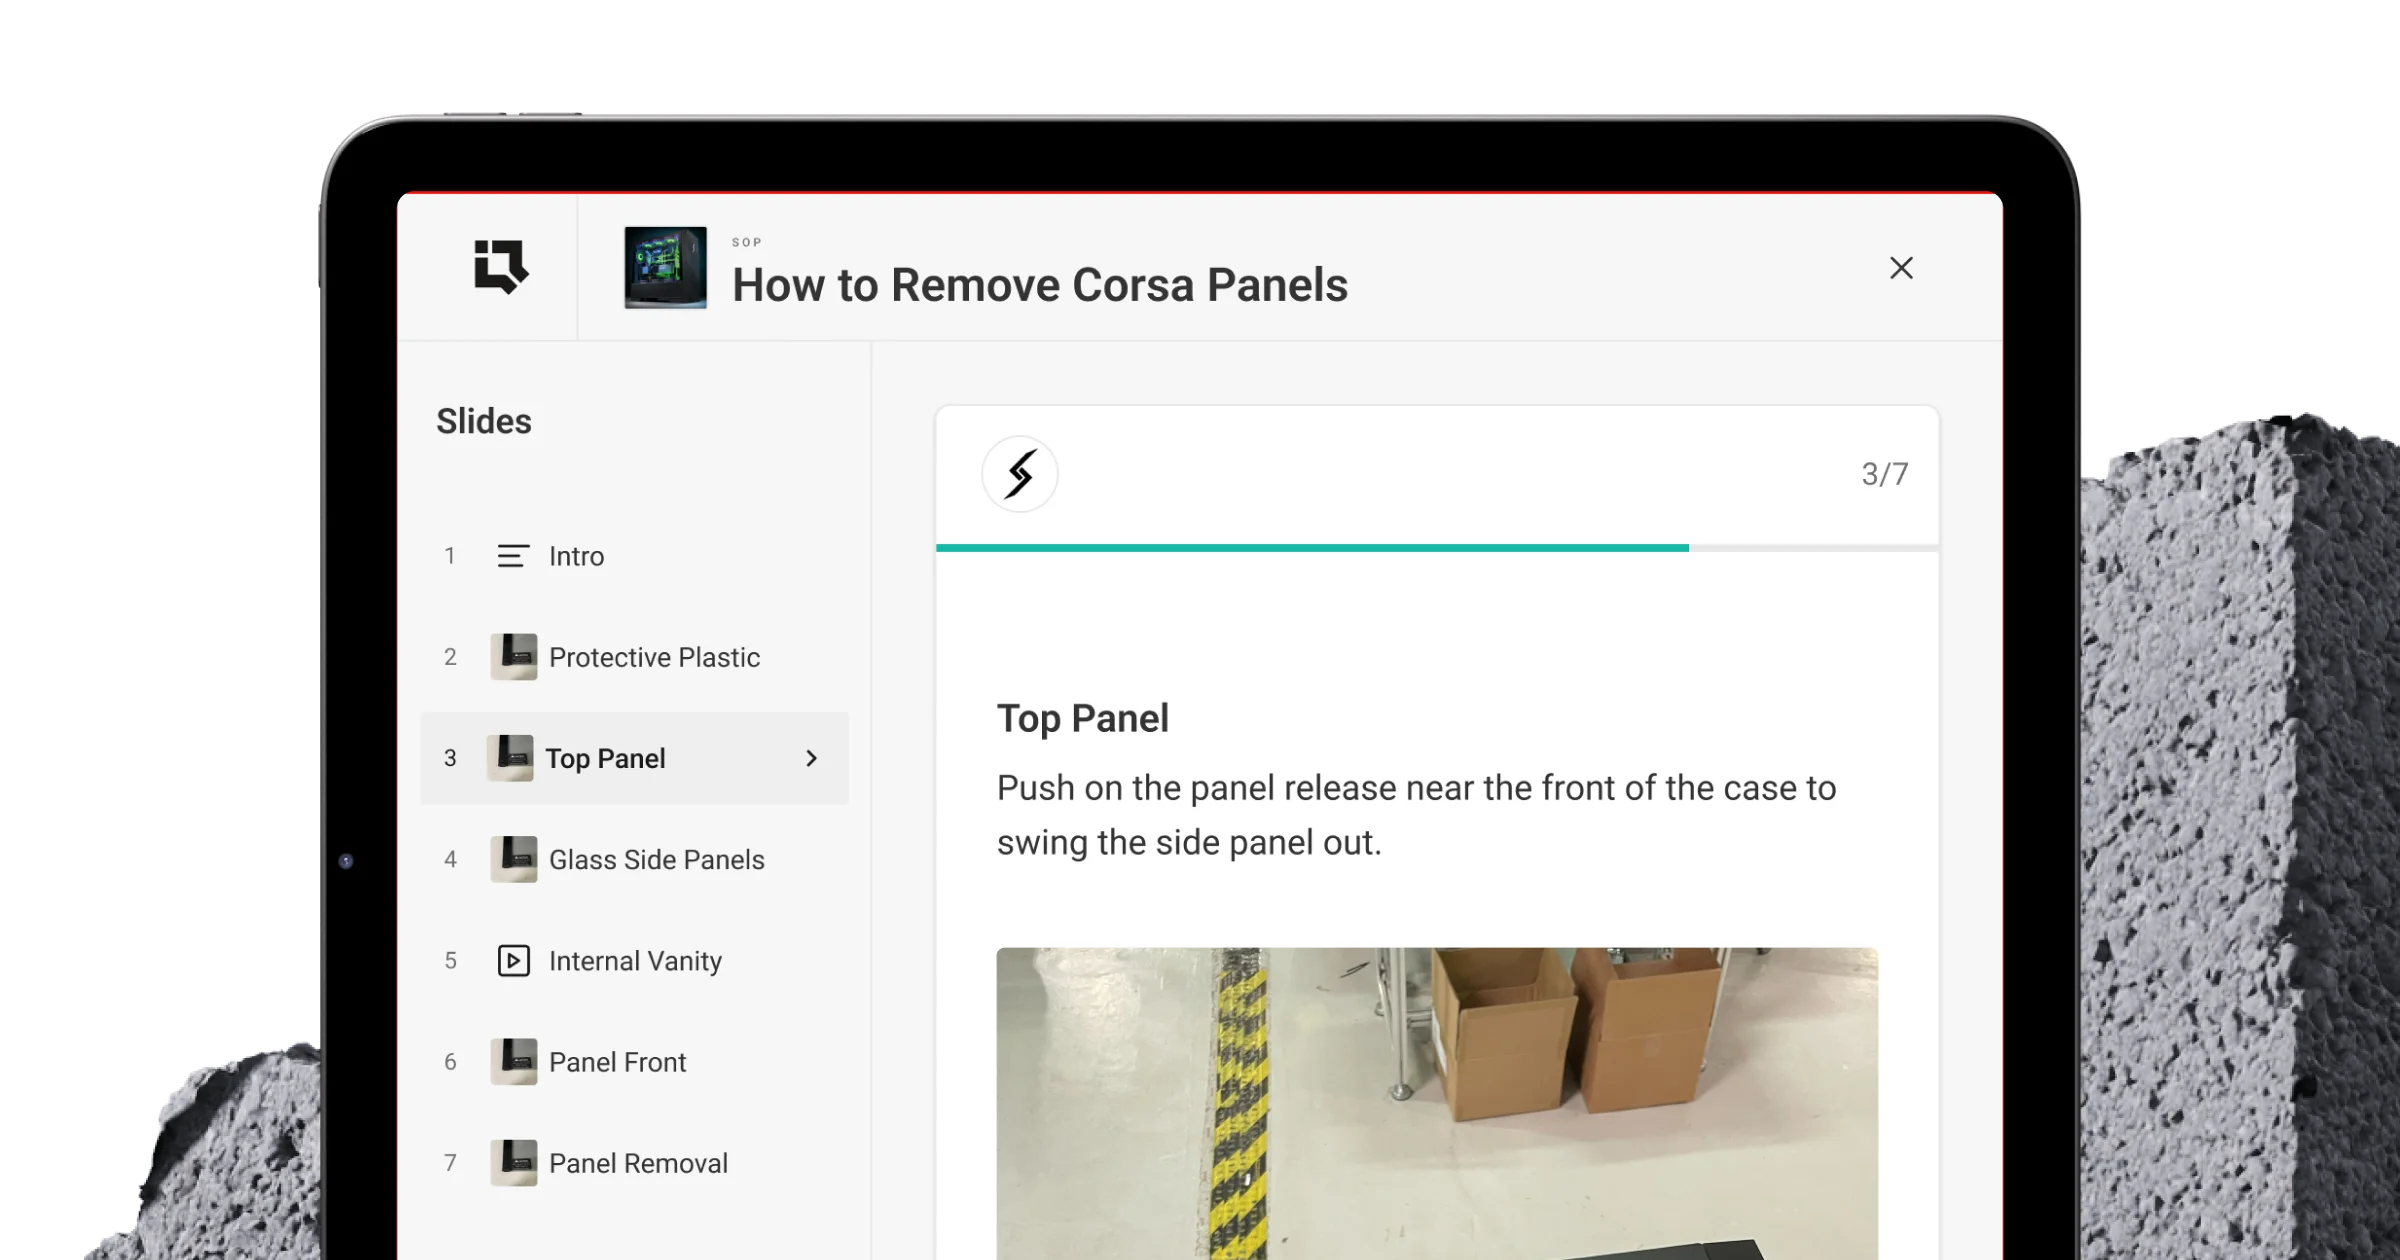Expand the Top Panel chevron arrow
This screenshot has height=1260, width=2400.
[811, 759]
